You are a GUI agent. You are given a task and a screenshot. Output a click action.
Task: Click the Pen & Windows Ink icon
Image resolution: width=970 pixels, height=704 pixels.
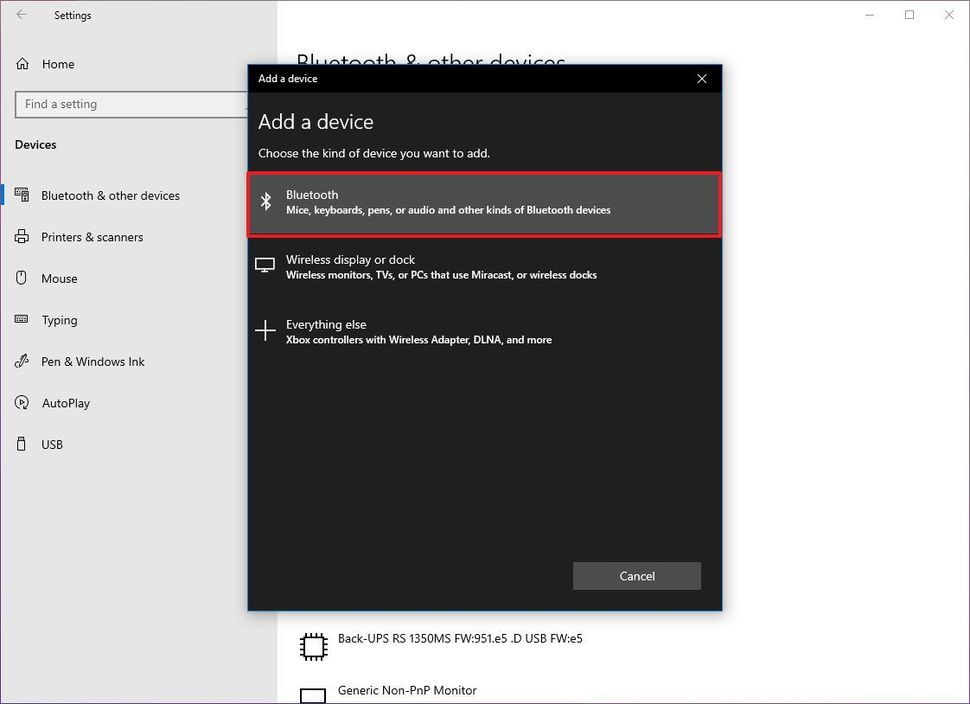click(22, 362)
